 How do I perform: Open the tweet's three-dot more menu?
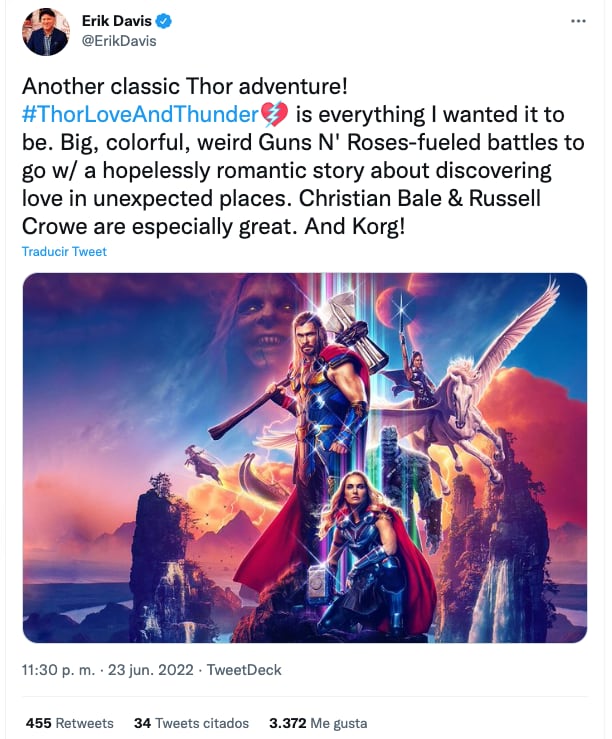578,22
